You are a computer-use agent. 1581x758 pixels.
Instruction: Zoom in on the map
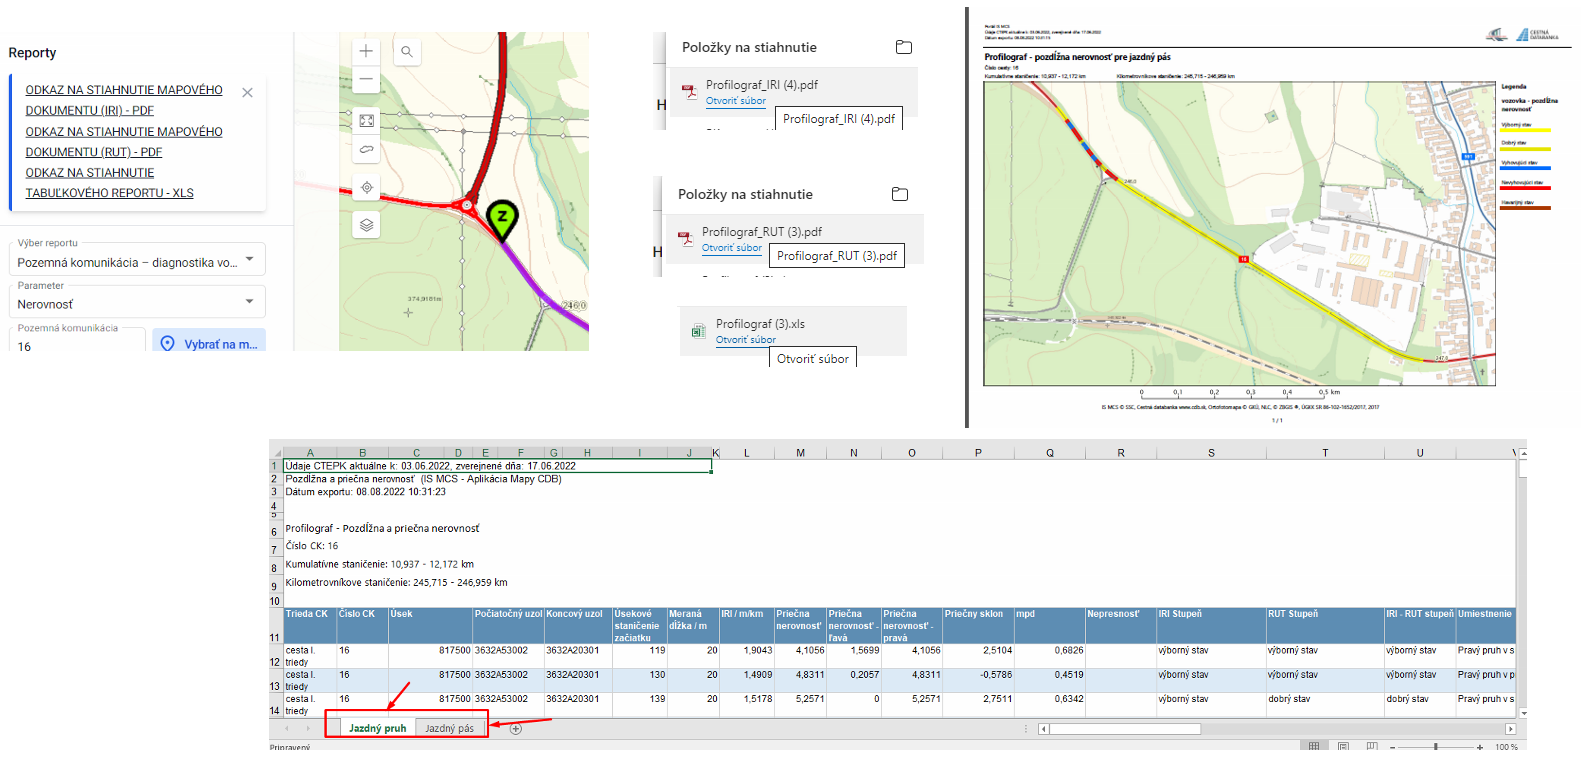[x=366, y=51]
